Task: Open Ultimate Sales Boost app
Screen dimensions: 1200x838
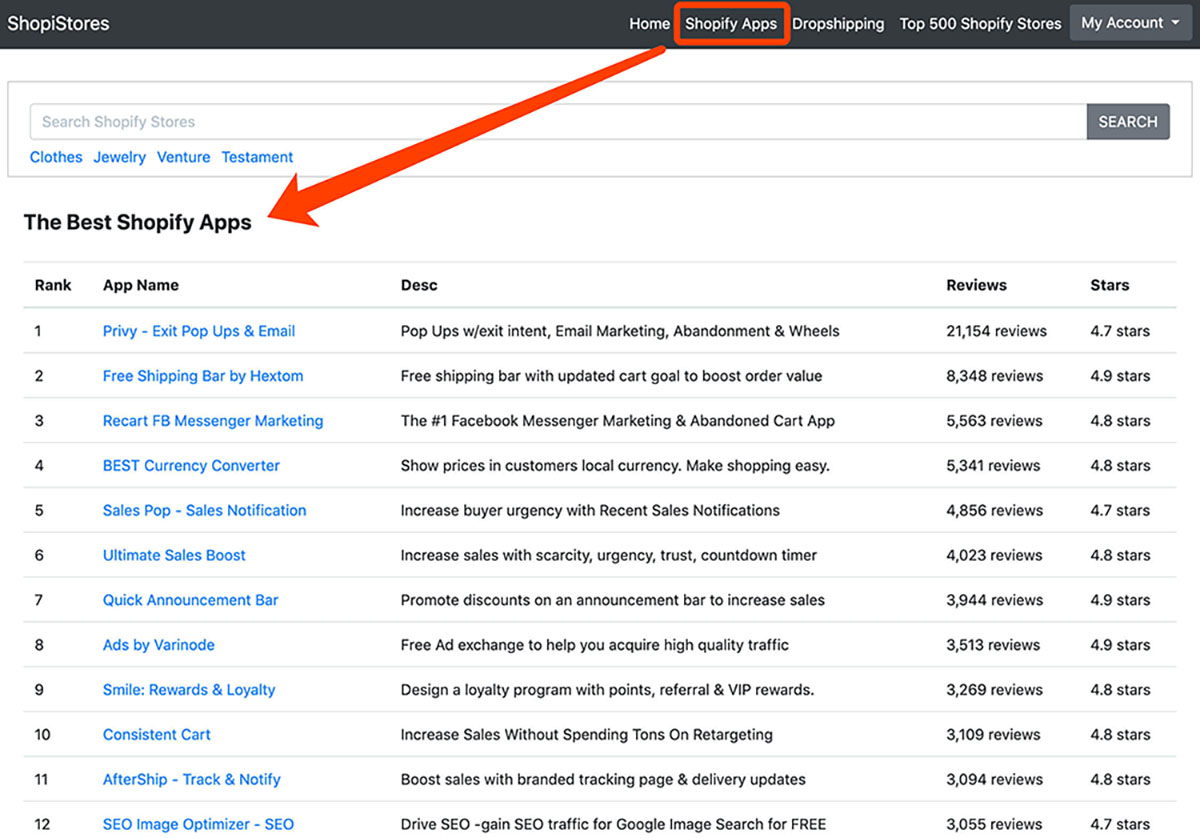Action: coord(174,555)
